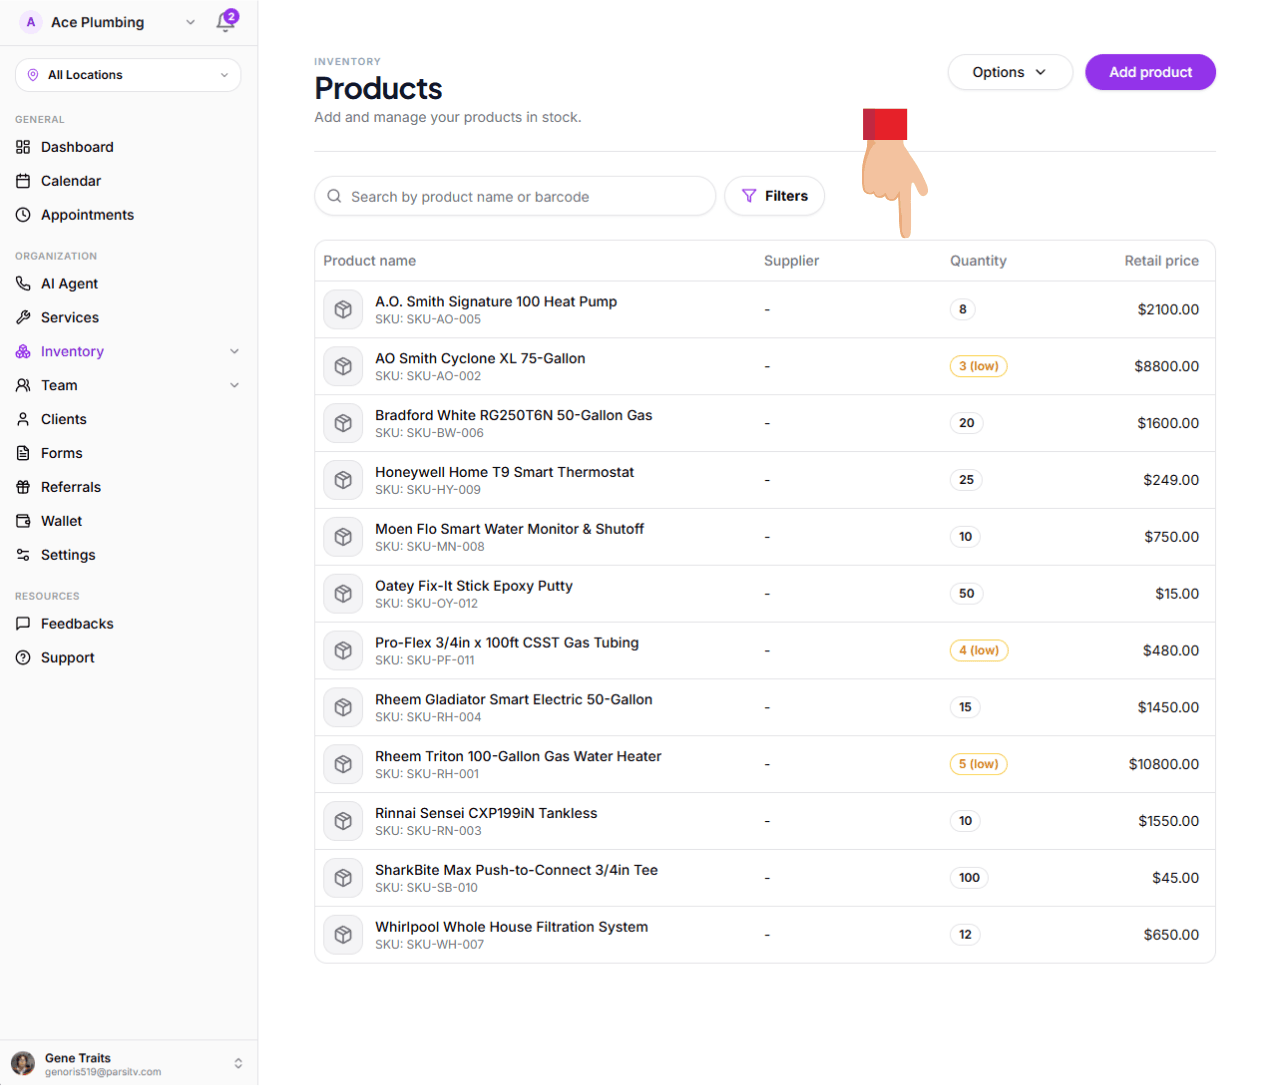The width and height of the screenshot is (1271, 1086).
Task: Click the Add product button
Action: click(x=1150, y=72)
